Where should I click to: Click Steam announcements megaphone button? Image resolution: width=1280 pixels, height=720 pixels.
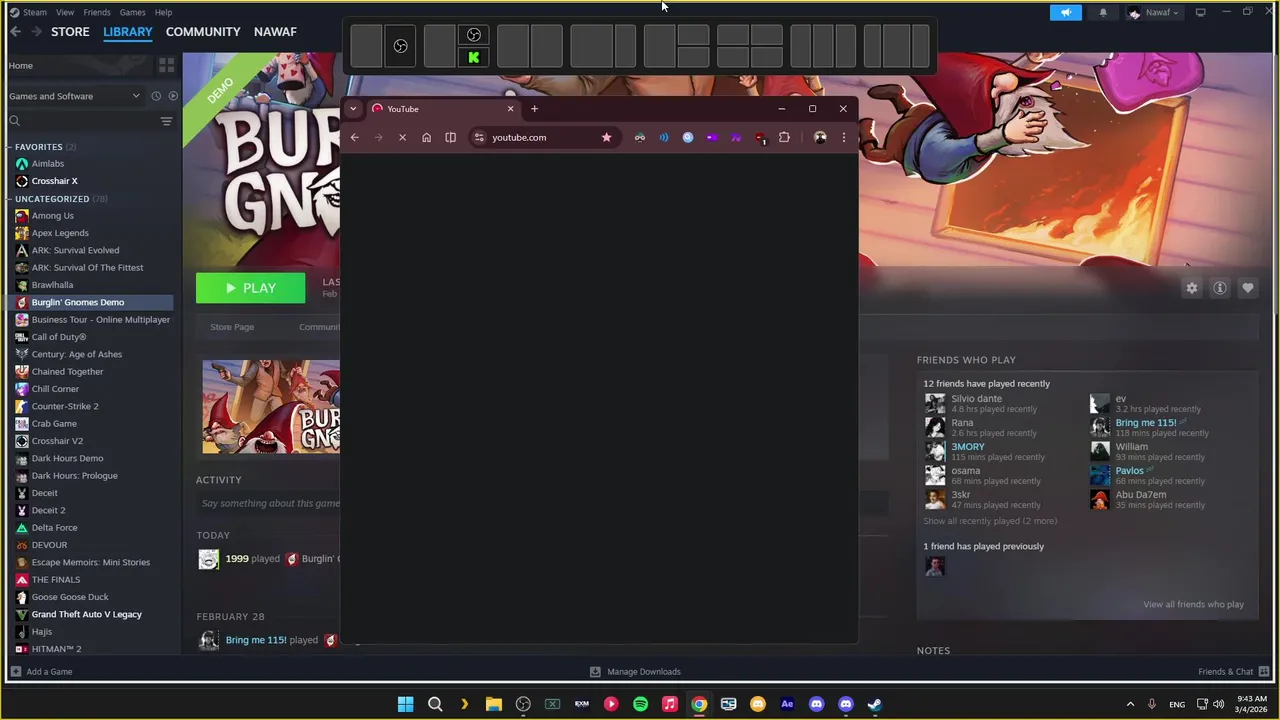pos(1066,12)
